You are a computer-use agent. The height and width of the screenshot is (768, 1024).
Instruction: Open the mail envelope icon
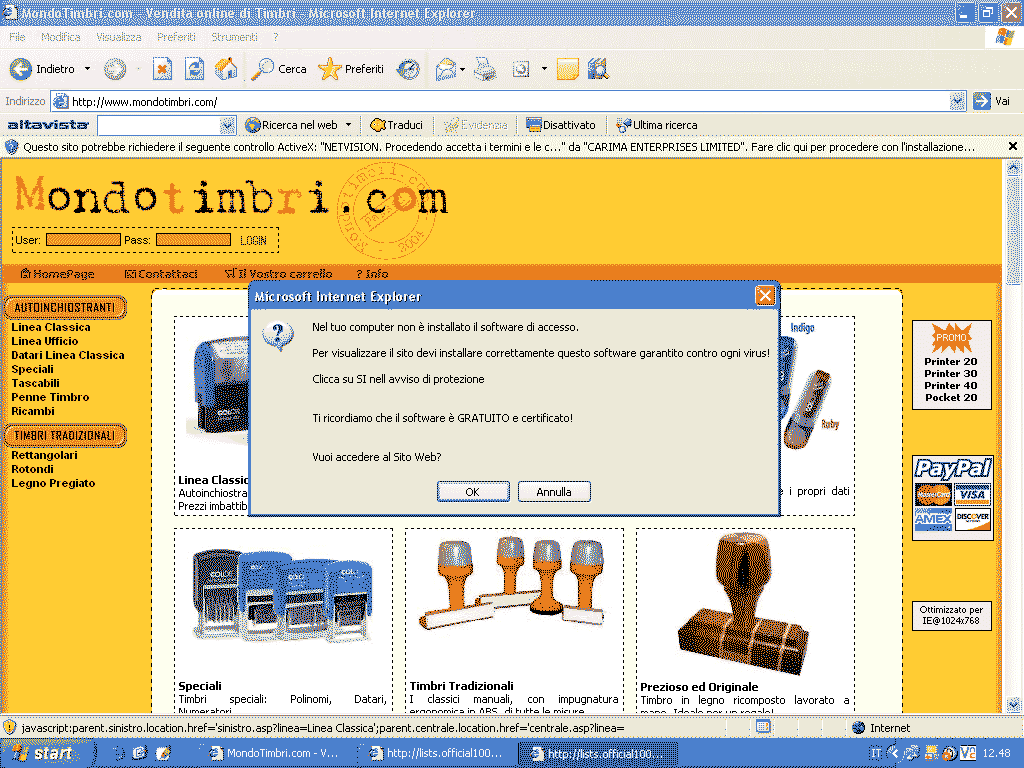445,69
